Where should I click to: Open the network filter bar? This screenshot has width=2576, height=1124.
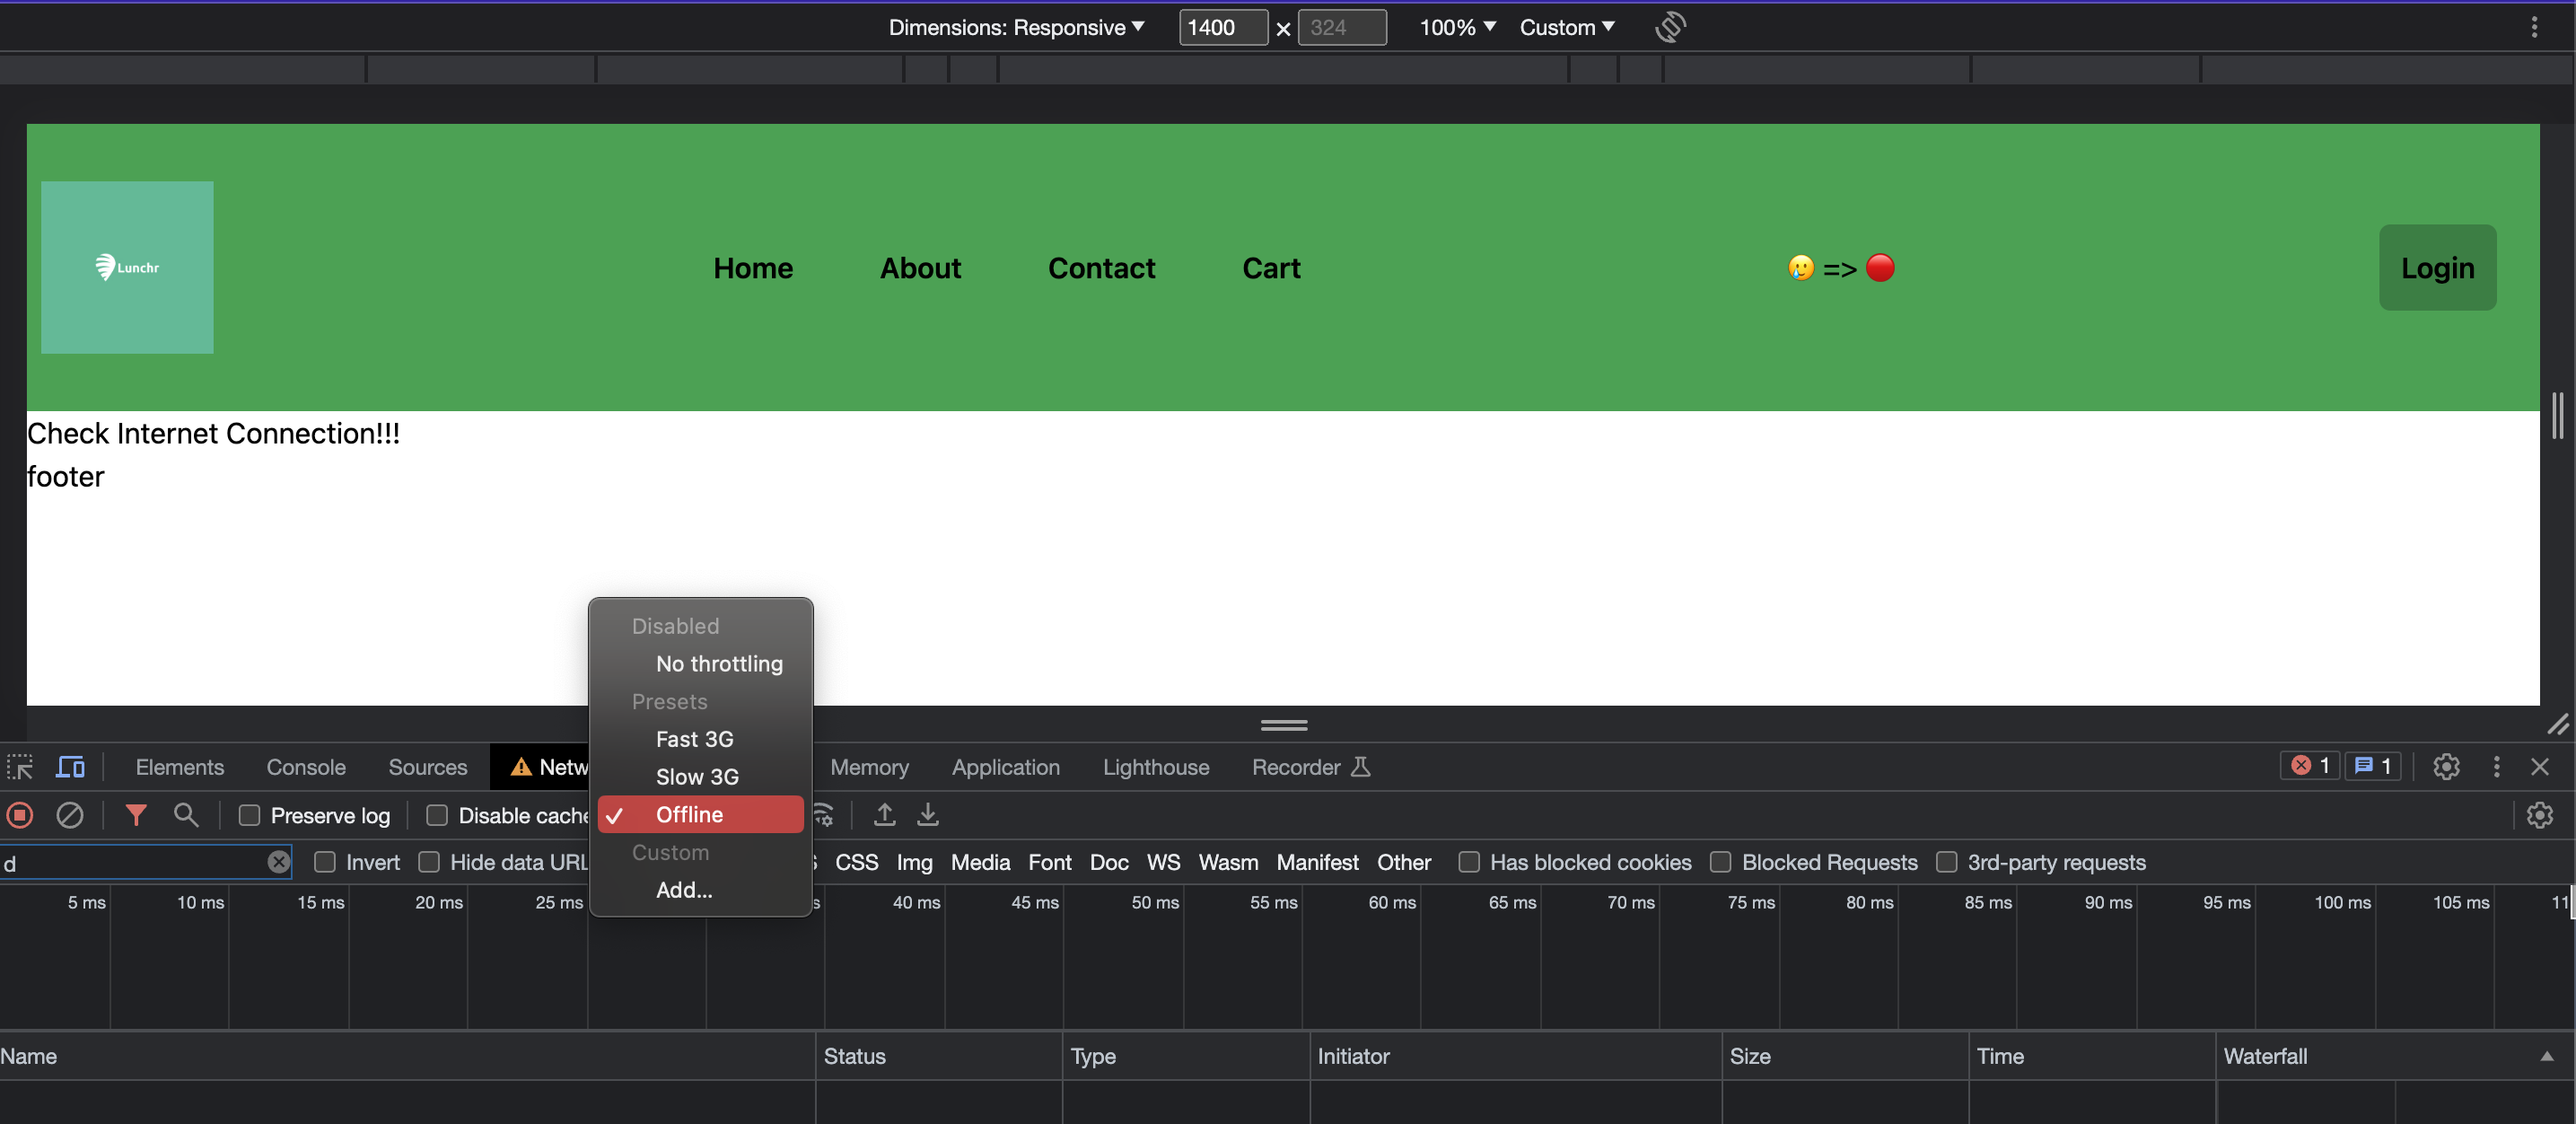tap(136, 815)
